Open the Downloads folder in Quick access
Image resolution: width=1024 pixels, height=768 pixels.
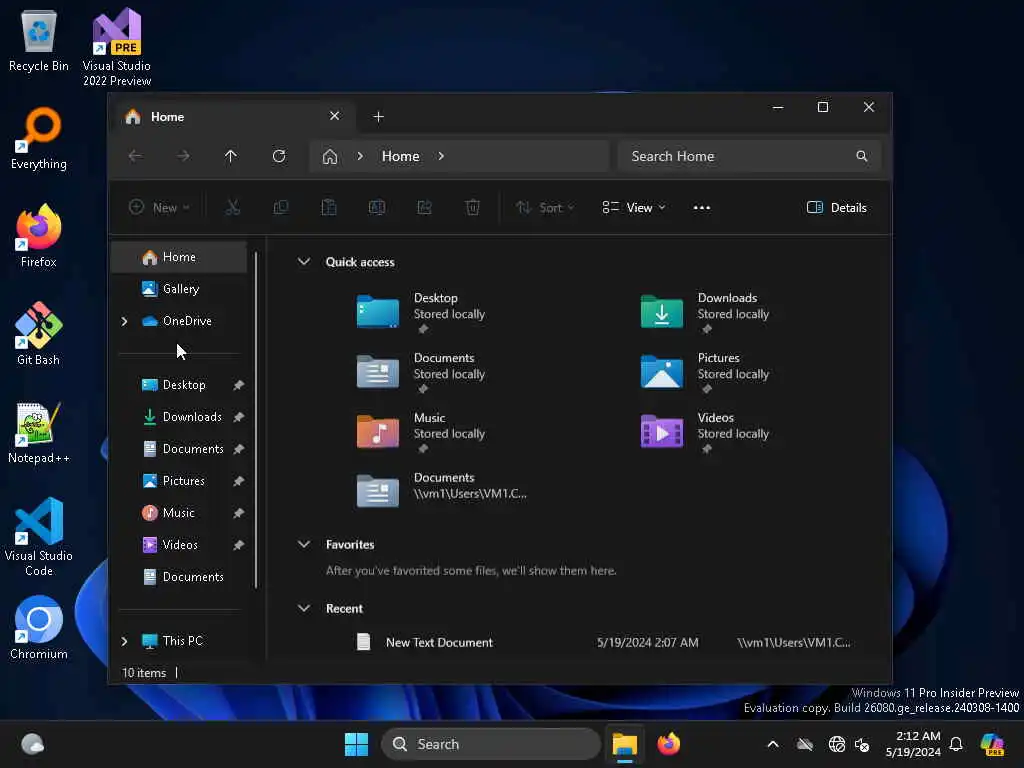(x=705, y=313)
